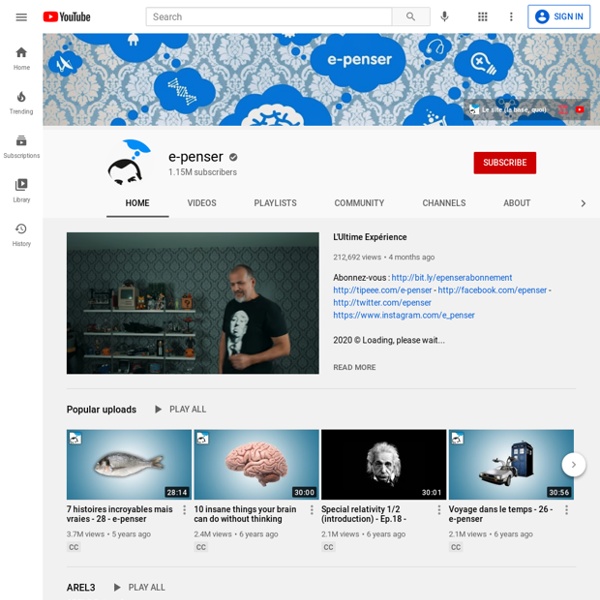Click the search magnifier button
The width and height of the screenshot is (600, 600).
point(411,17)
